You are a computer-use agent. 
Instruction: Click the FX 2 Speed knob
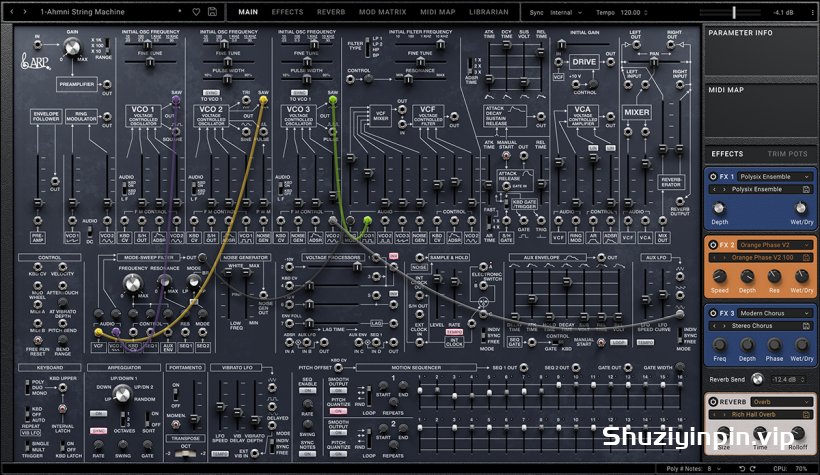pyautogui.click(x=719, y=276)
